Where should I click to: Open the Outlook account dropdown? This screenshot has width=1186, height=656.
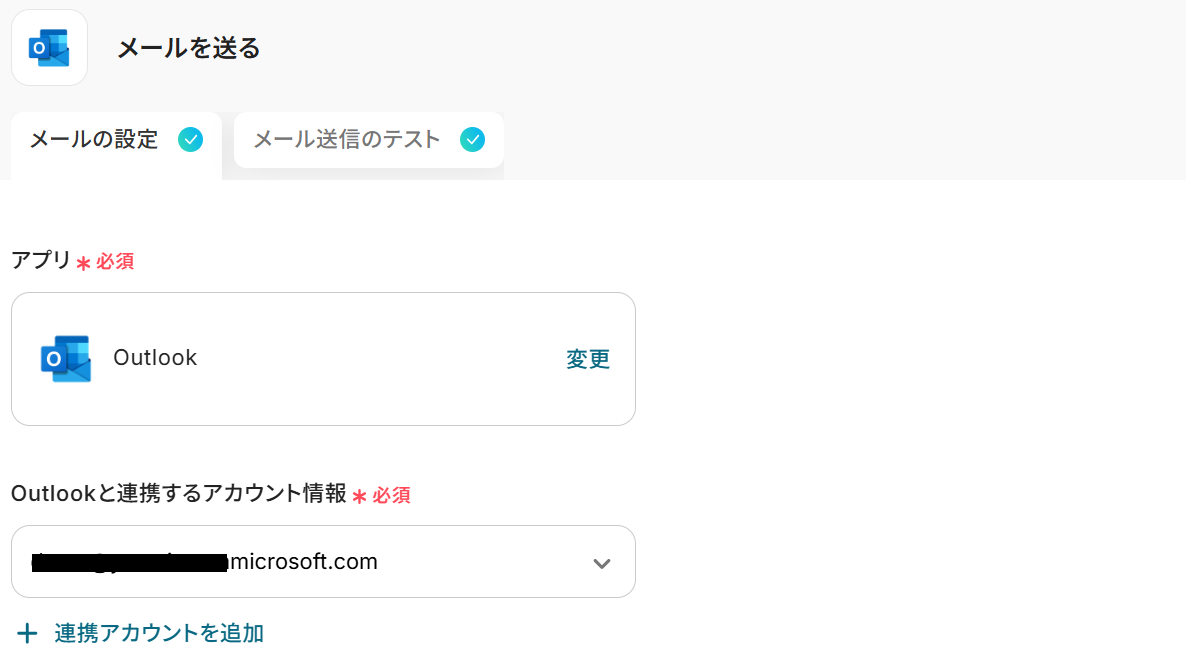(322, 562)
